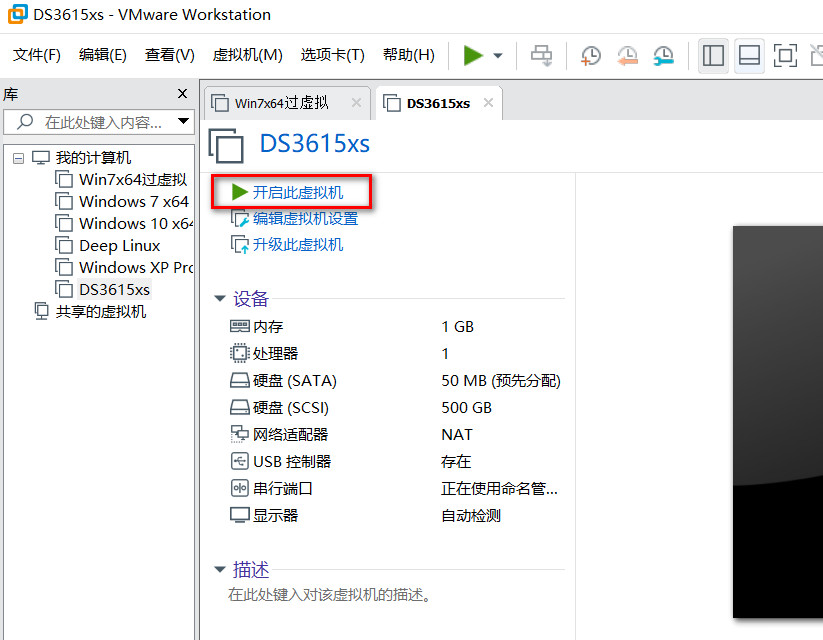The image size is (823, 640).
Task: Toggle the thumbnail bar view
Action: 749,55
